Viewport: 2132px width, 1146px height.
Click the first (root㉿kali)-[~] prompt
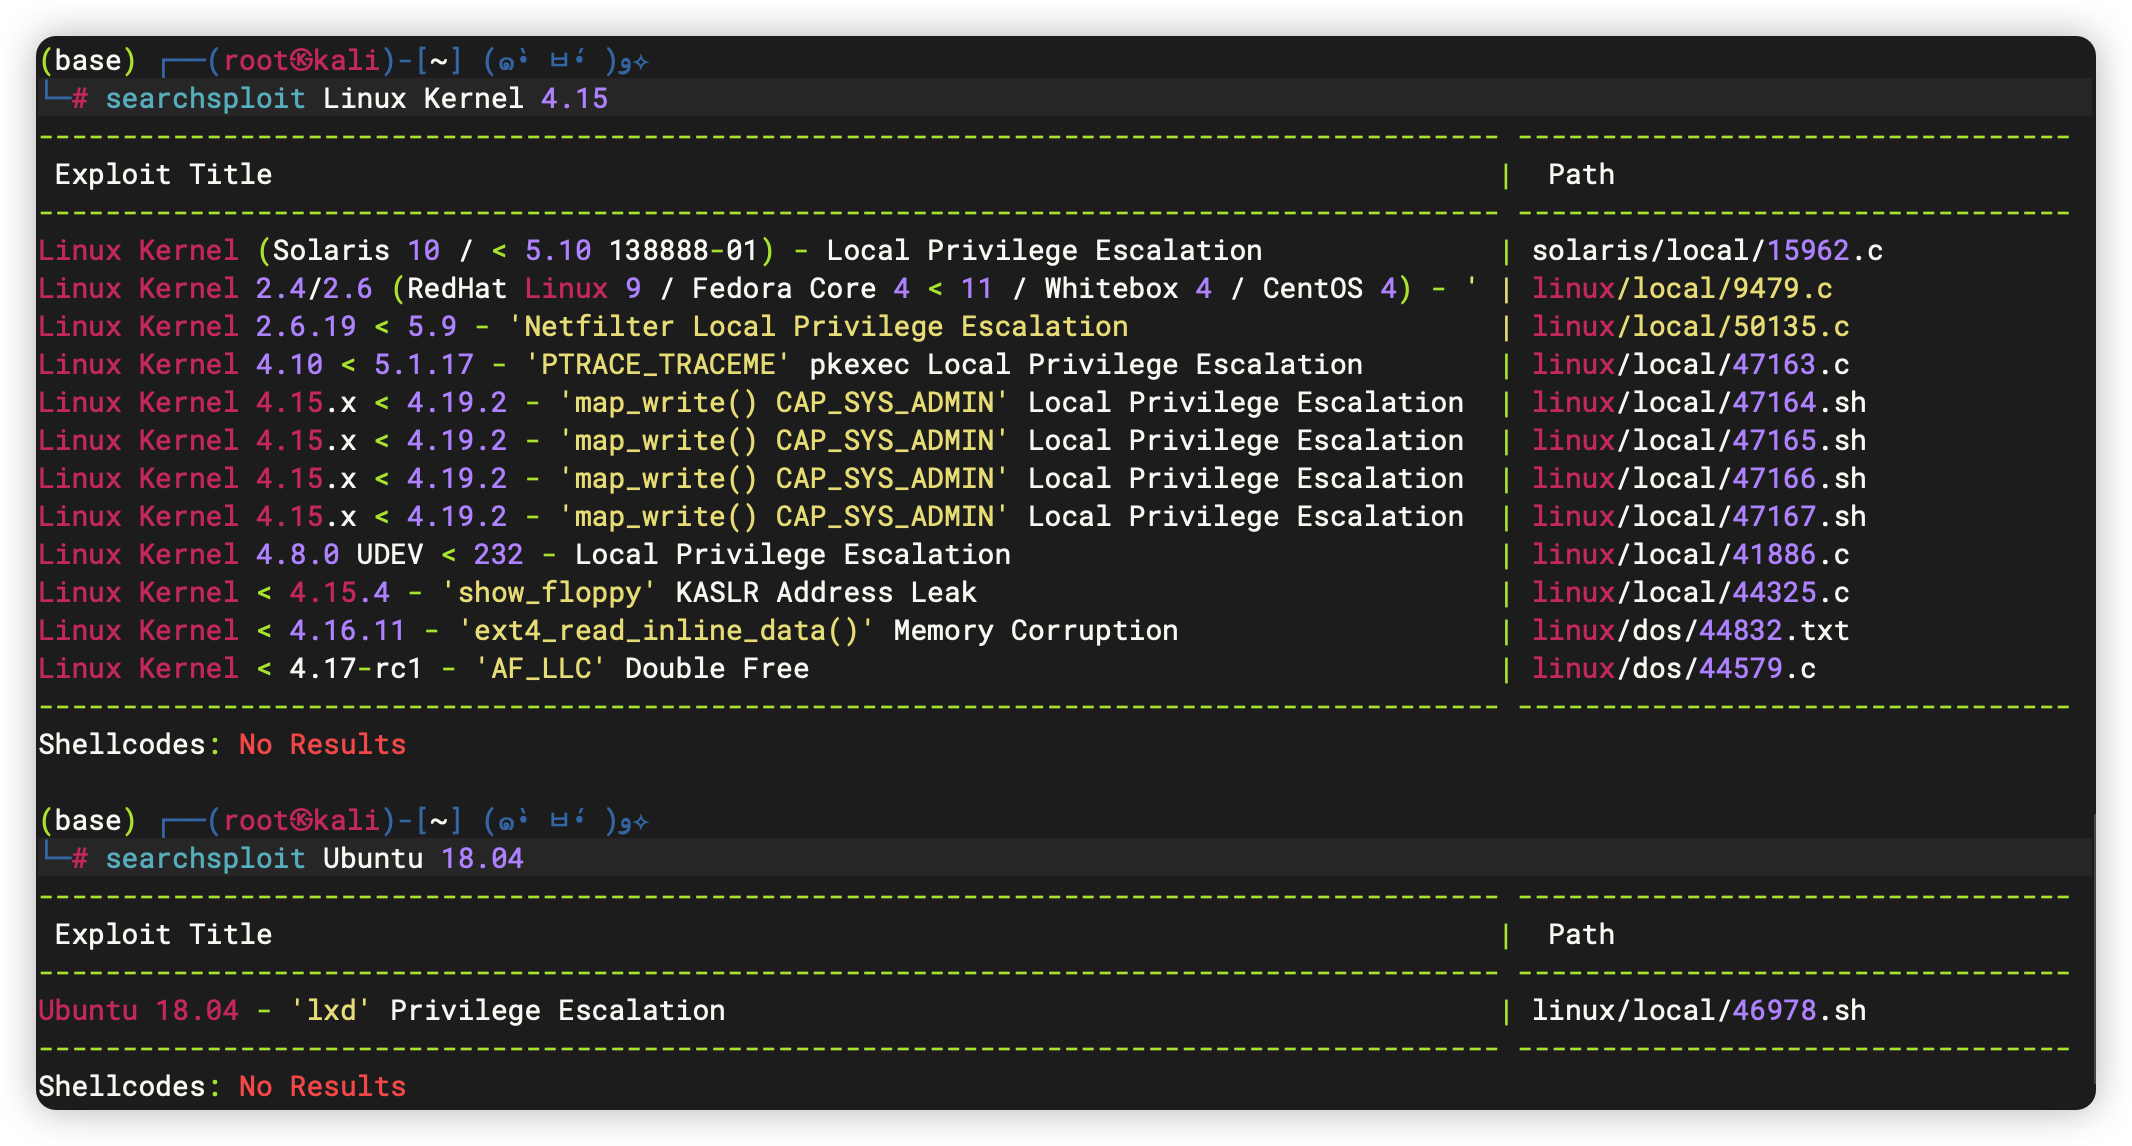335,60
